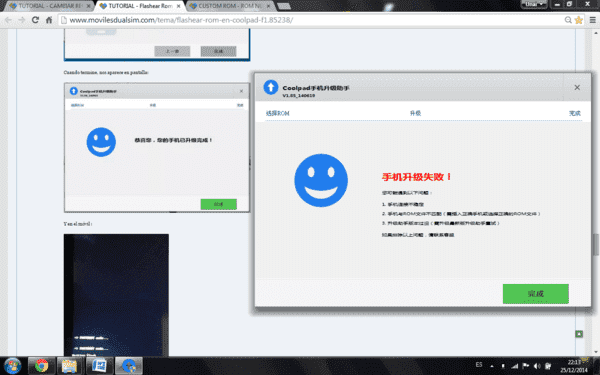
Task: Click the taskbar clock showing 22:13
Action: [574, 366]
